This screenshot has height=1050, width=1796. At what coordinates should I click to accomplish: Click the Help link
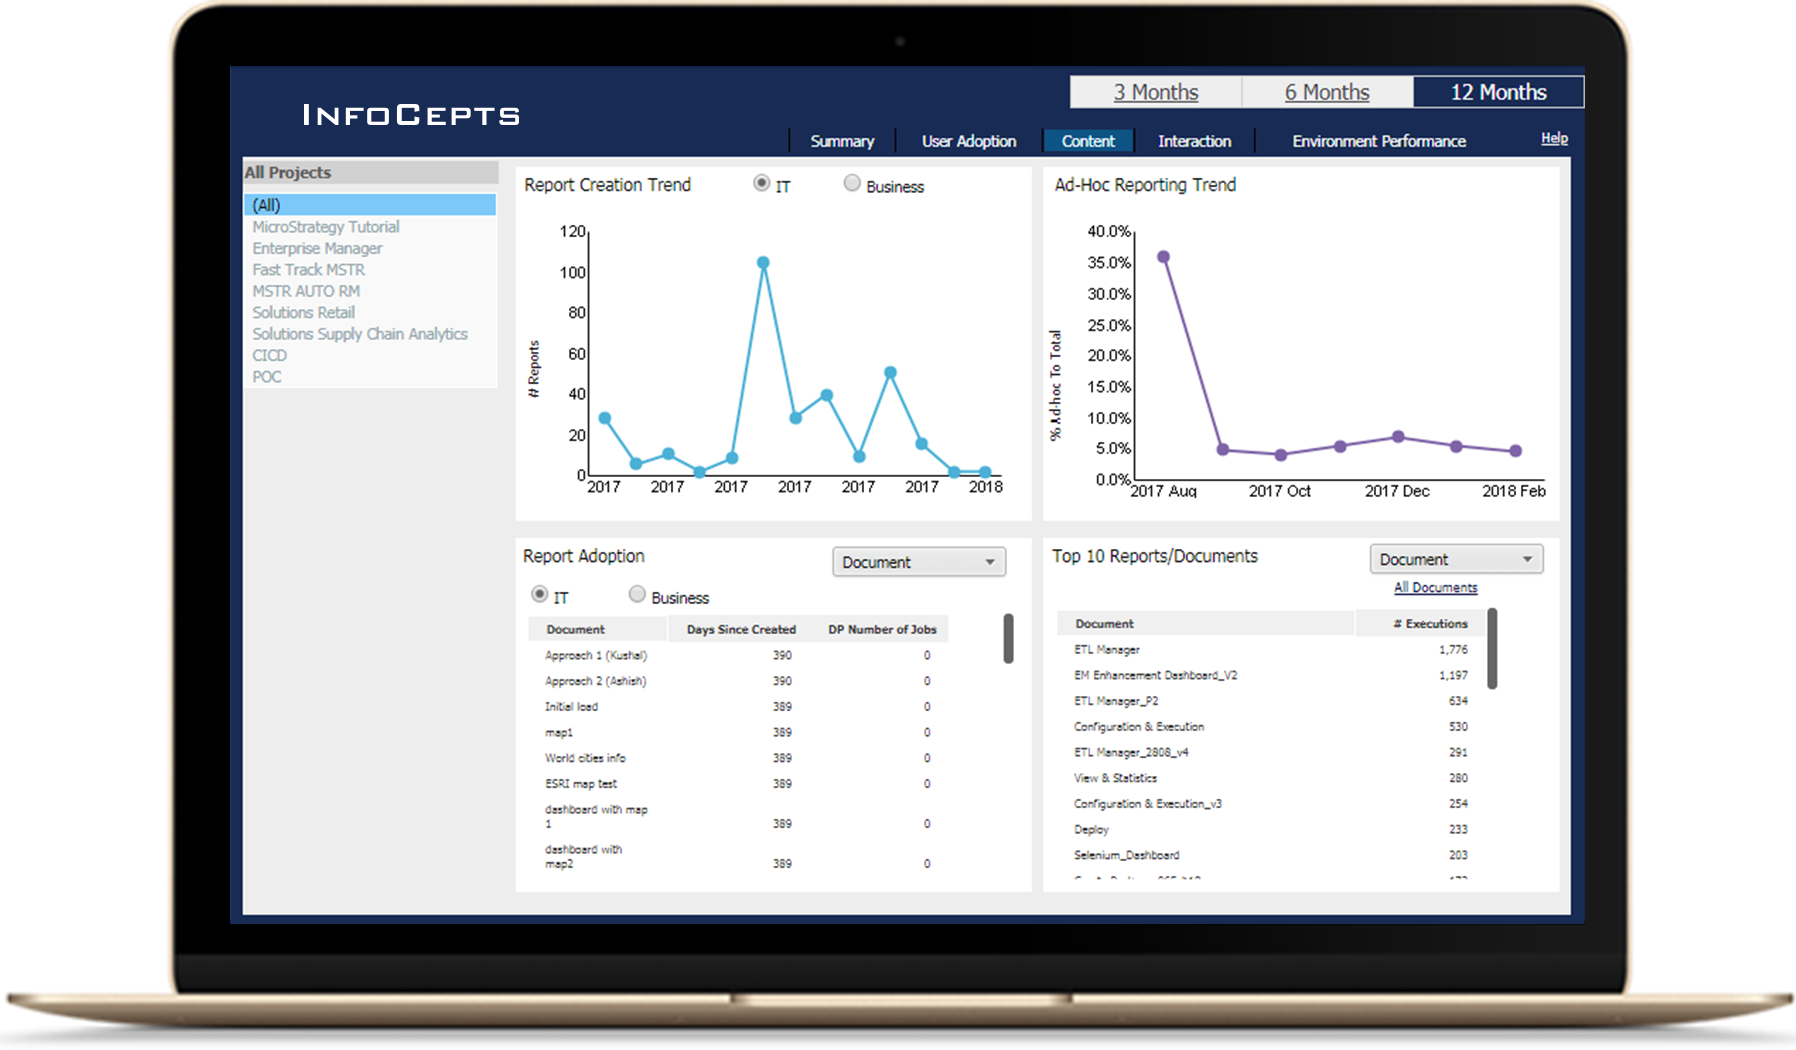pyautogui.click(x=1554, y=138)
